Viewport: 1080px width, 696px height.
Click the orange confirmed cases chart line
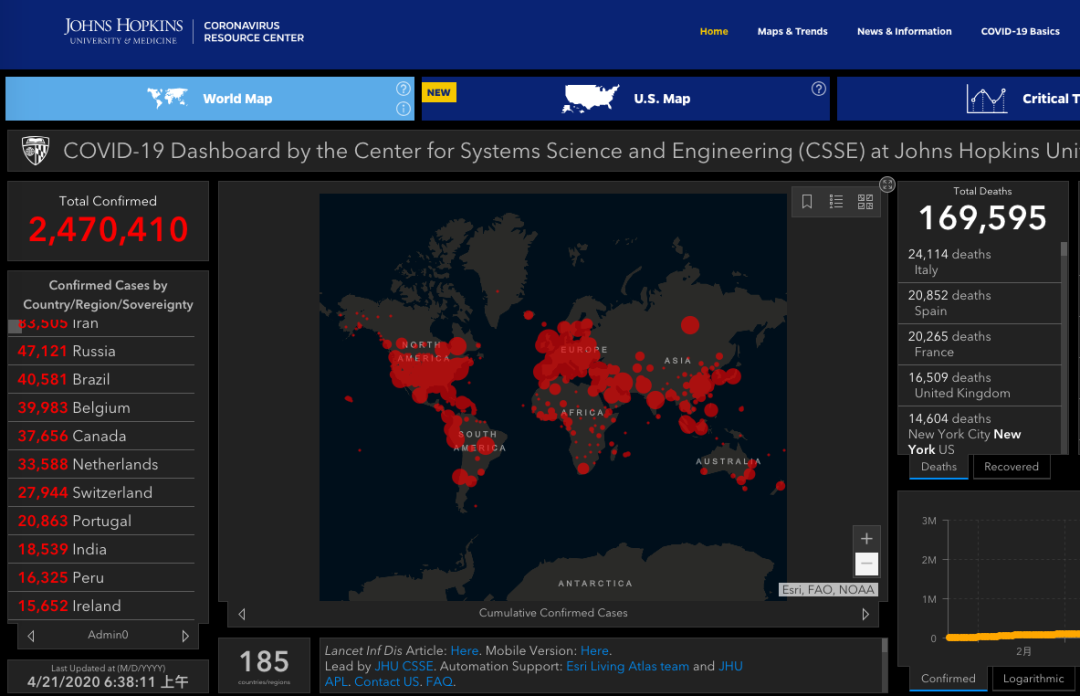(x=1012, y=635)
